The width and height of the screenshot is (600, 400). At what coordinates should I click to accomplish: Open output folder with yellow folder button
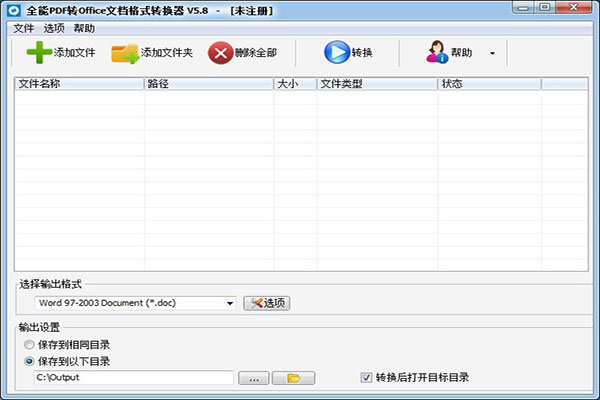pos(293,378)
